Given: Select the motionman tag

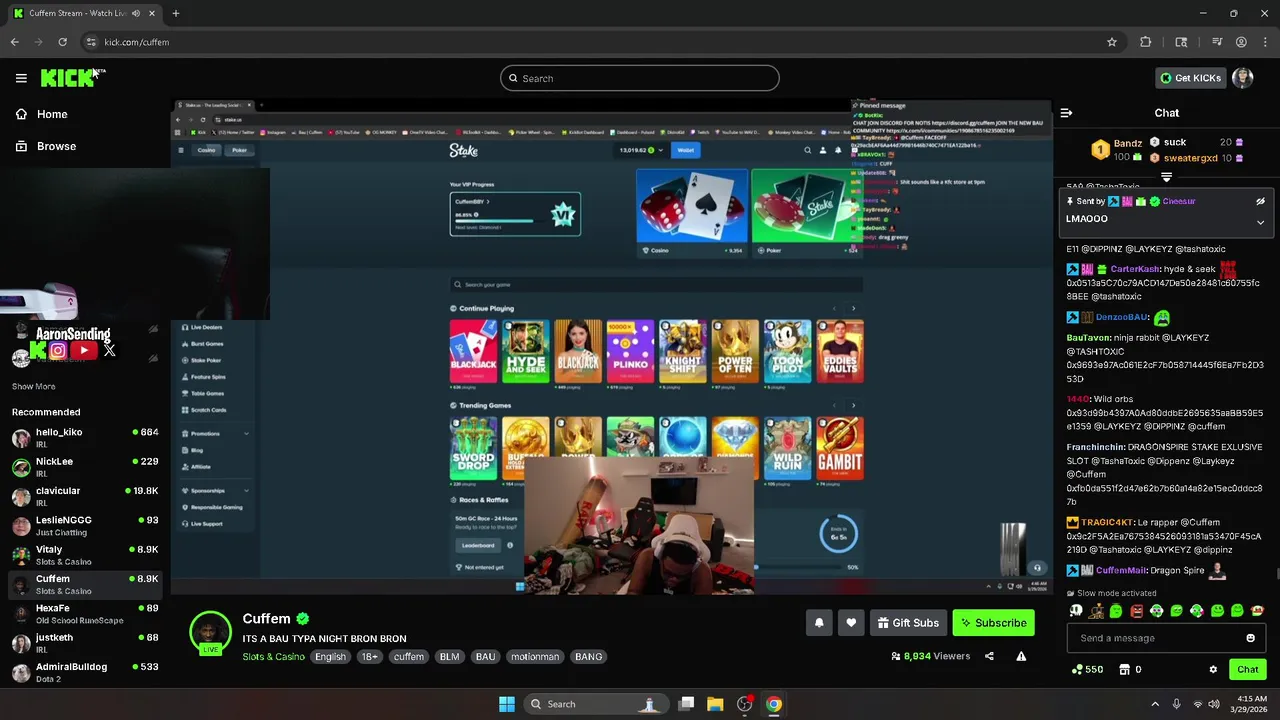Looking at the screenshot, I should pyautogui.click(x=535, y=657).
